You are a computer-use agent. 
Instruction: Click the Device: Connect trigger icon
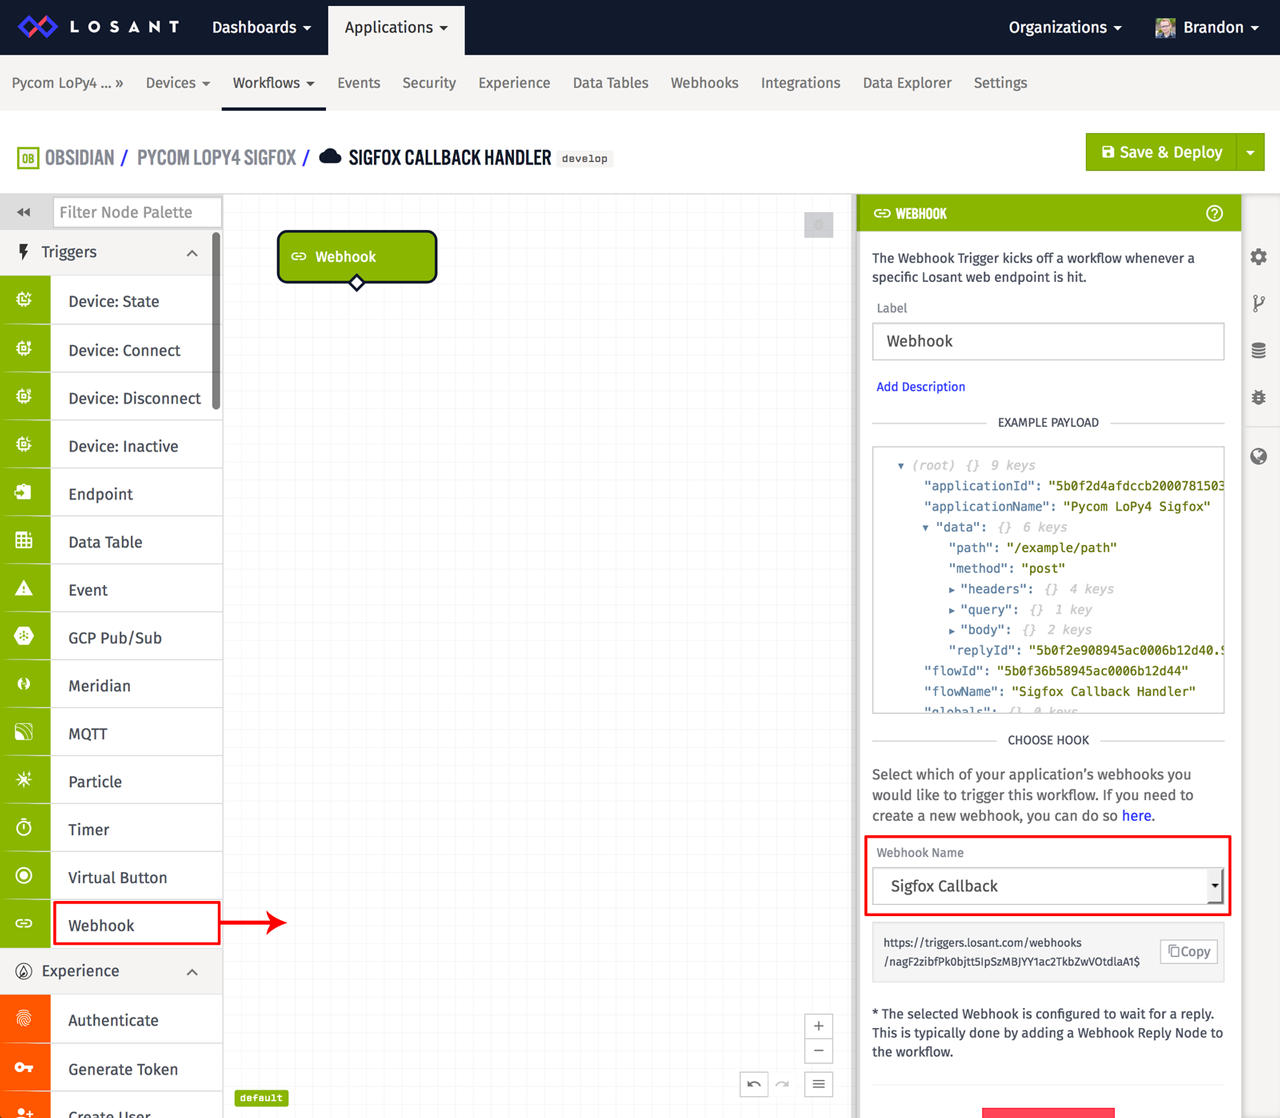[24, 348]
